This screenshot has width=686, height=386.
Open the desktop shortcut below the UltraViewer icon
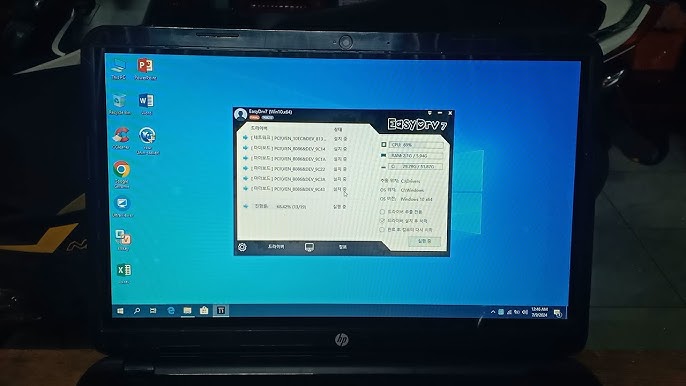tap(123, 240)
